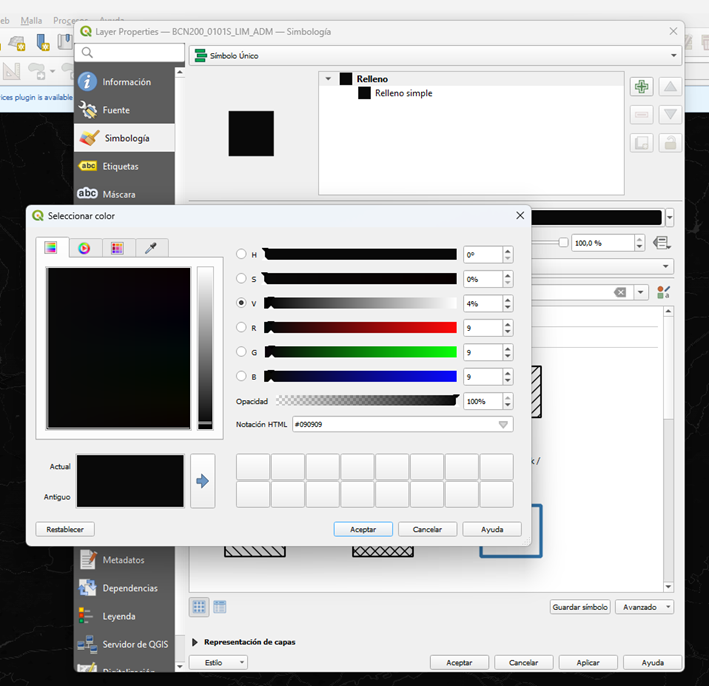Open the Metadatos section
This screenshot has width=709, height=686.
point(124,560)
